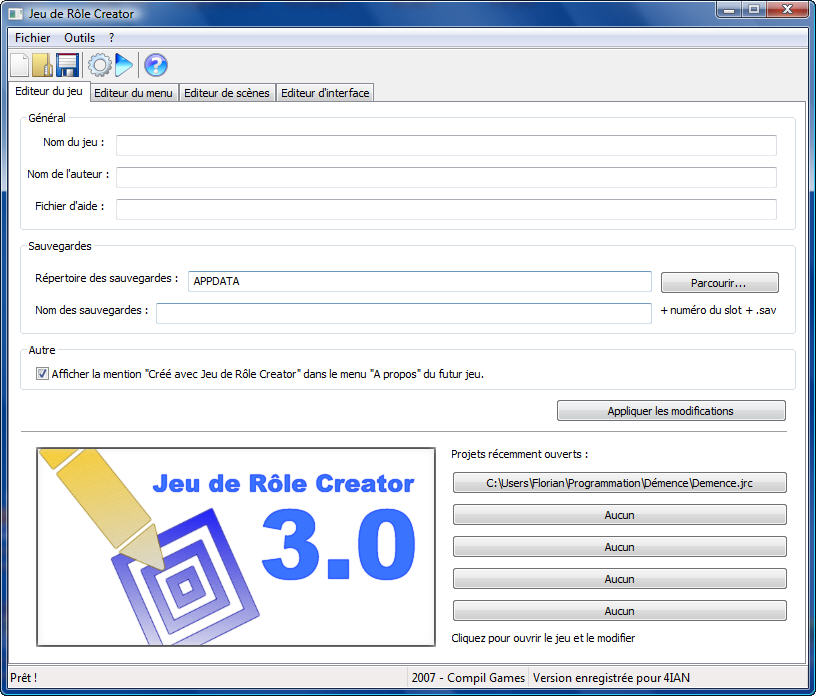Click the app icon in the title bar
The image size is (816, 696).
pyautogui.click(x=16, y=14)
